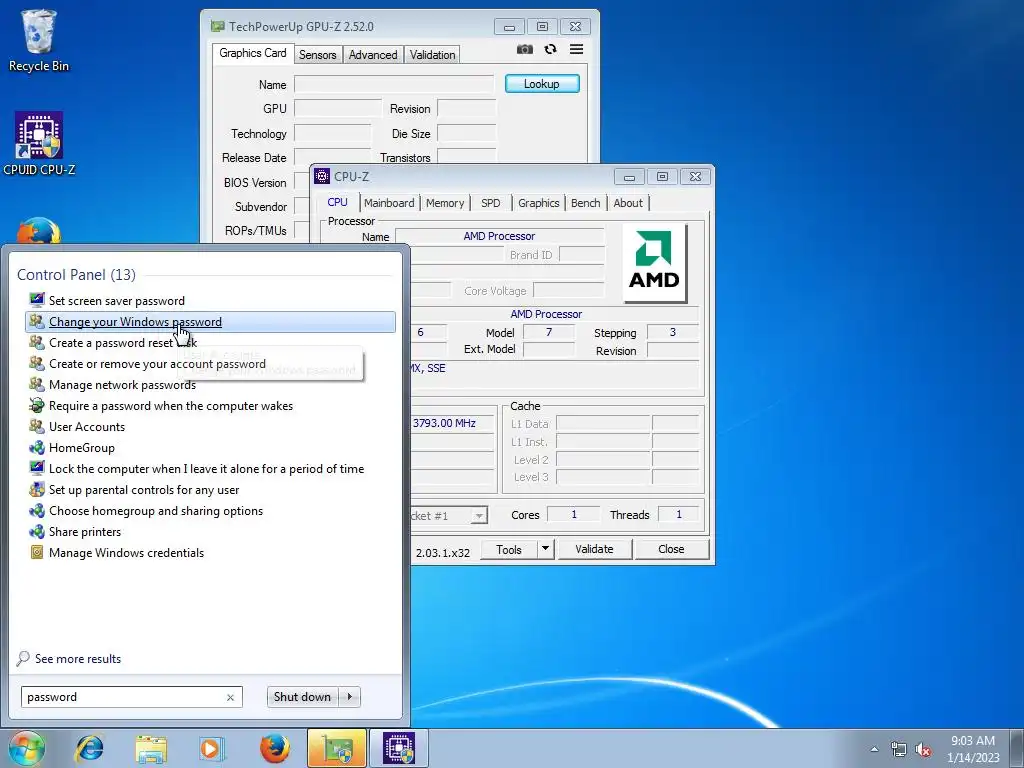The image size is (1024, 768).
Task: Open Lock the computer when I leave it alone
Action: coord(206,469)
